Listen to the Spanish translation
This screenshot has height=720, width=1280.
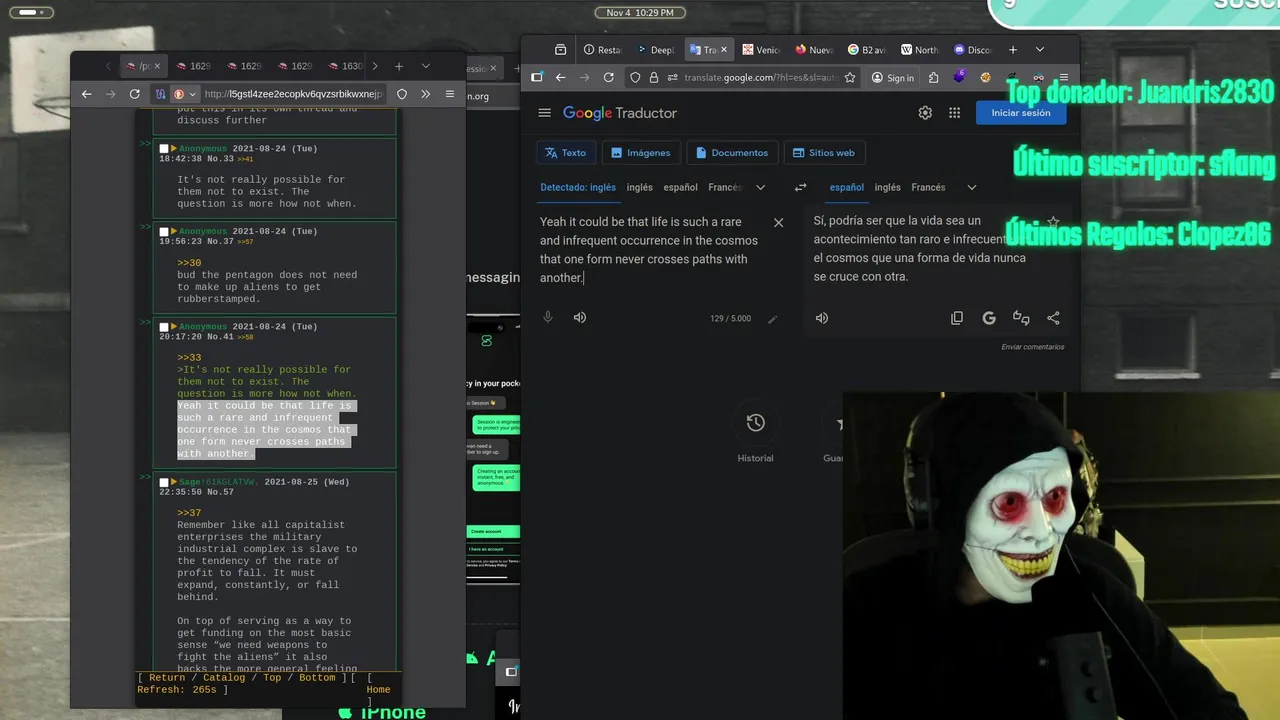point(822,318)
